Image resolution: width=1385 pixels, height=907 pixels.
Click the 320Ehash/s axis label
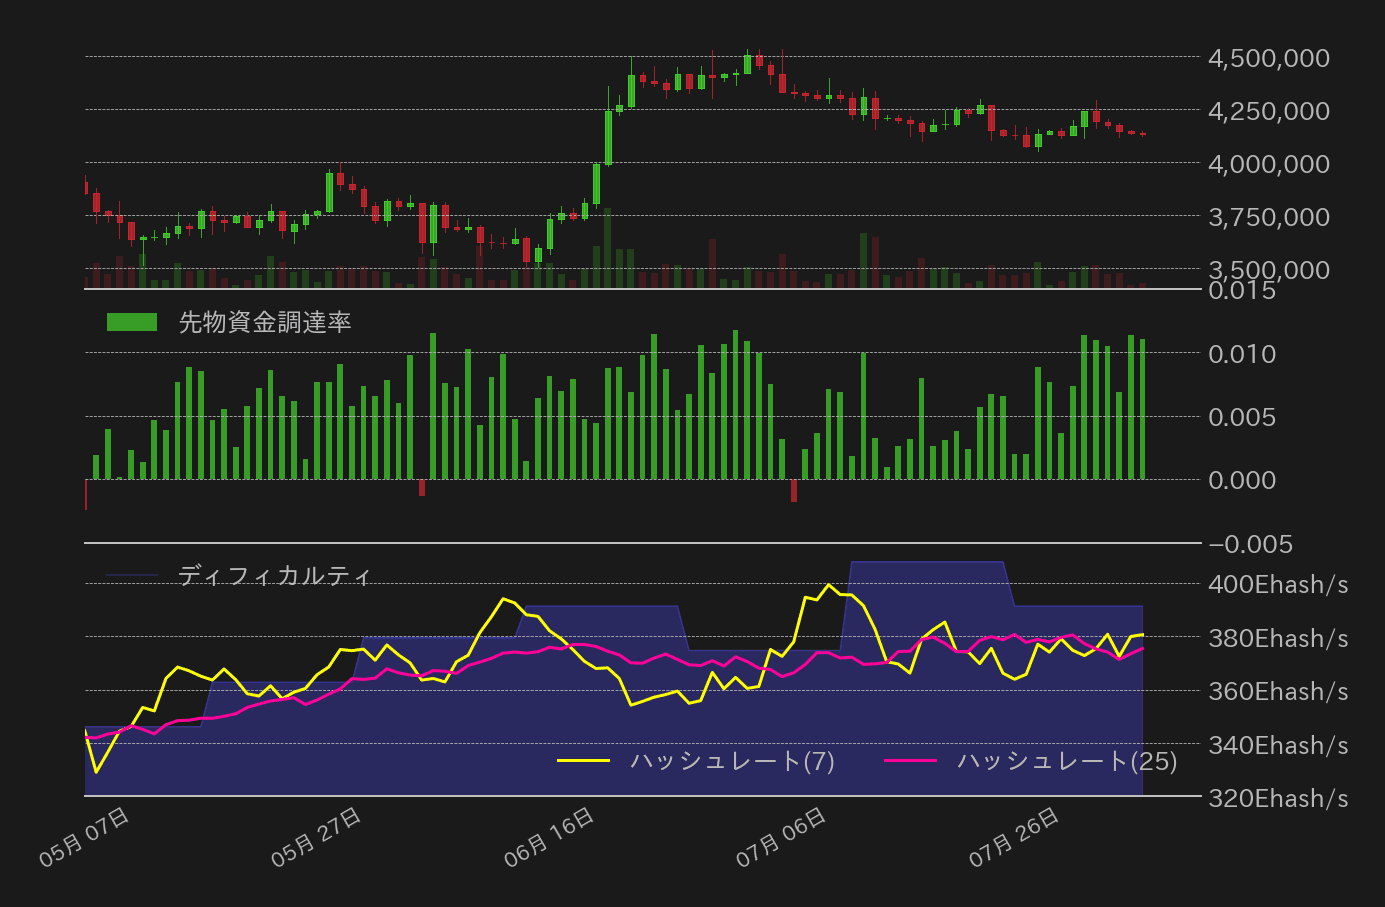click(1278, 798)
